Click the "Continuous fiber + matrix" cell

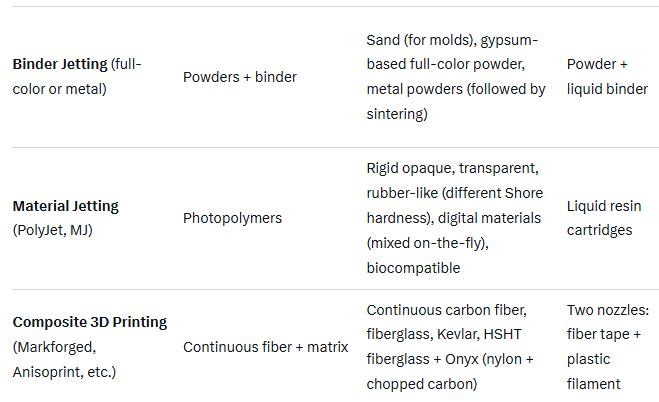pyautogui.click(x=265, y=347)
